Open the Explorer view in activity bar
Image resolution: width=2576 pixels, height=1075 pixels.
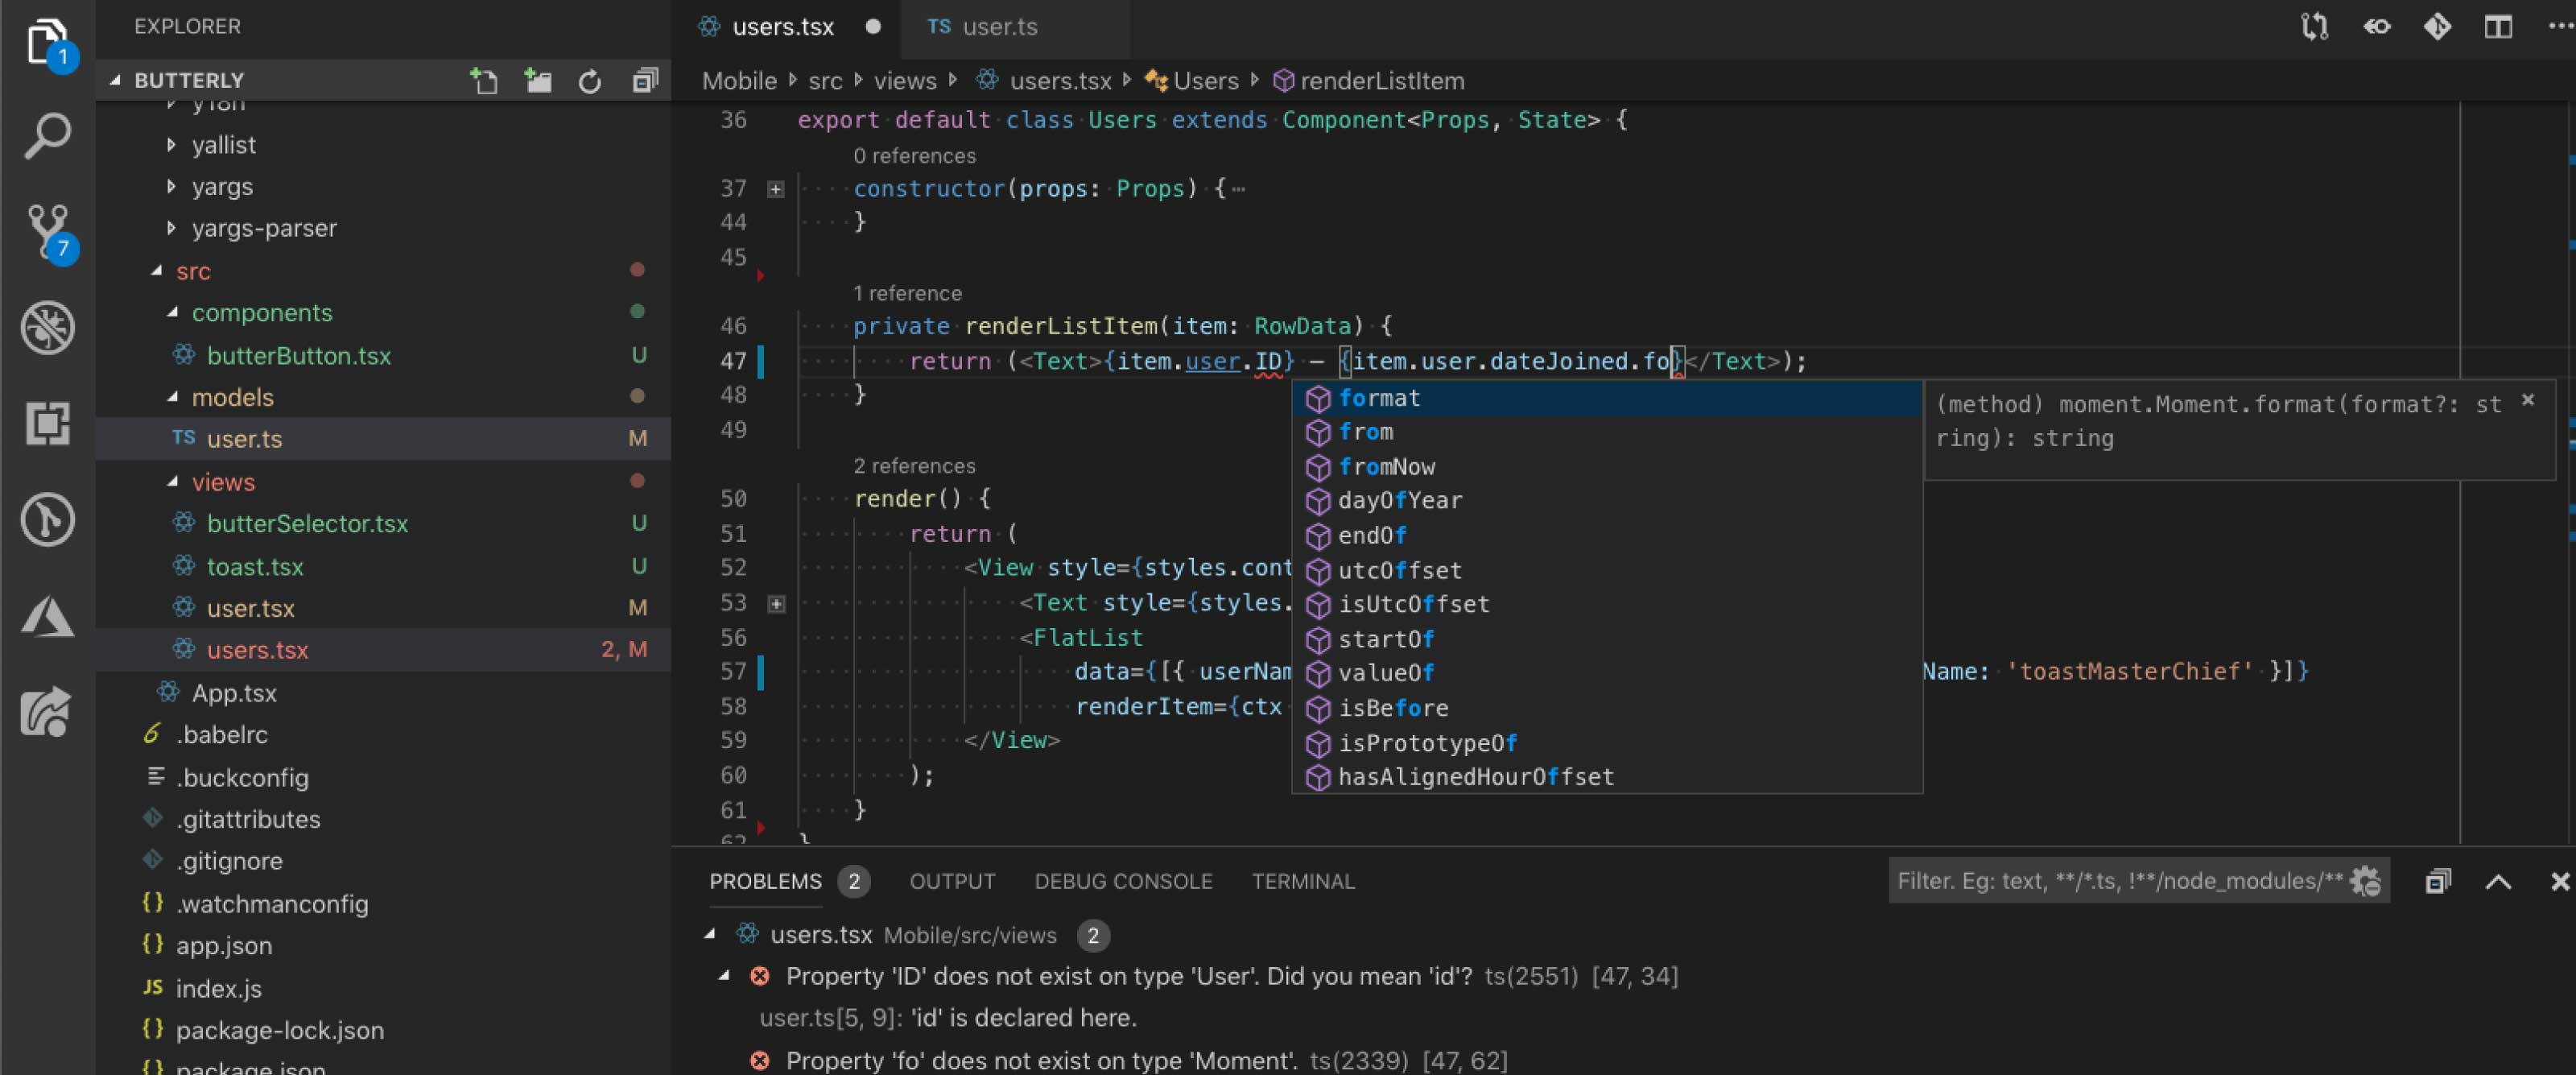point(47,42)
